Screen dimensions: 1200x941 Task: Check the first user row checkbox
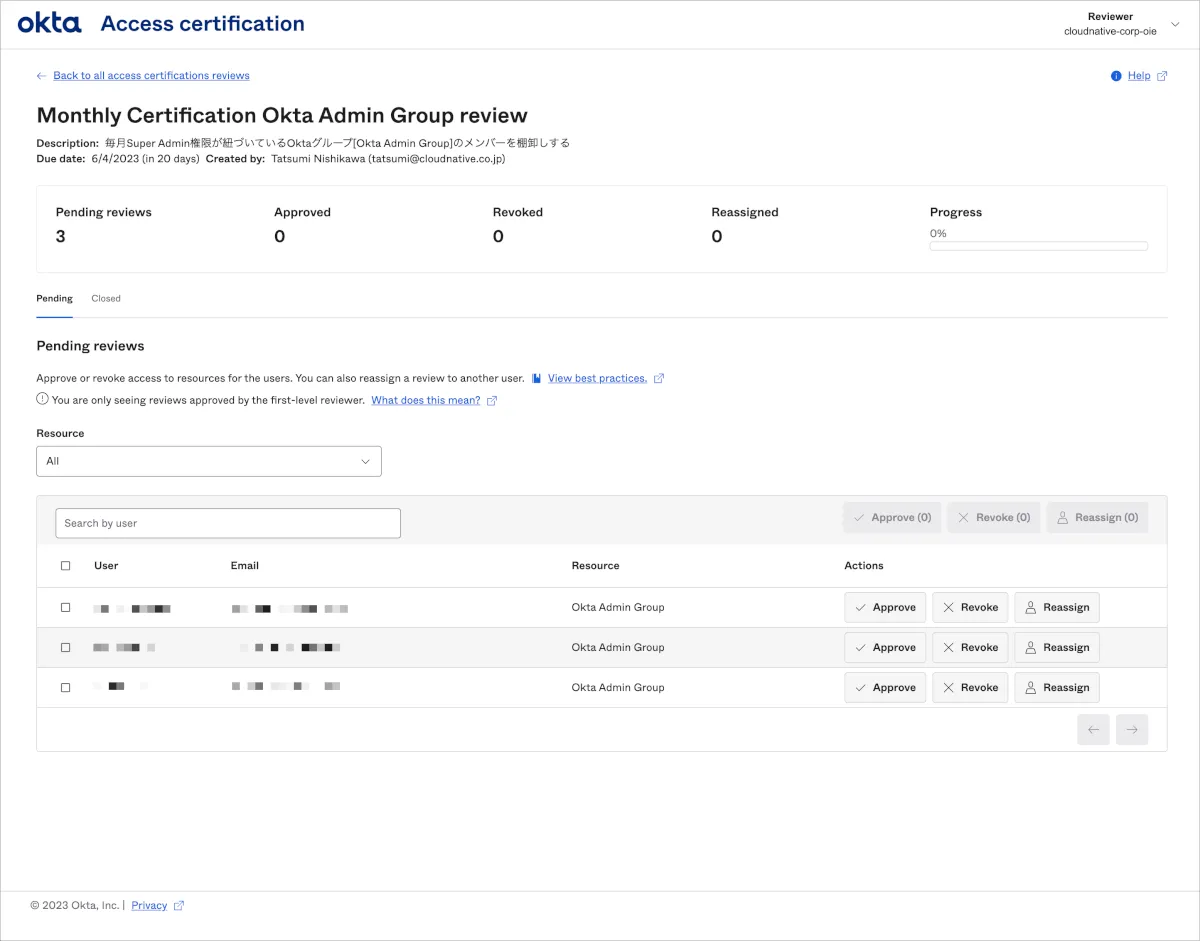[x=66, y=607]
